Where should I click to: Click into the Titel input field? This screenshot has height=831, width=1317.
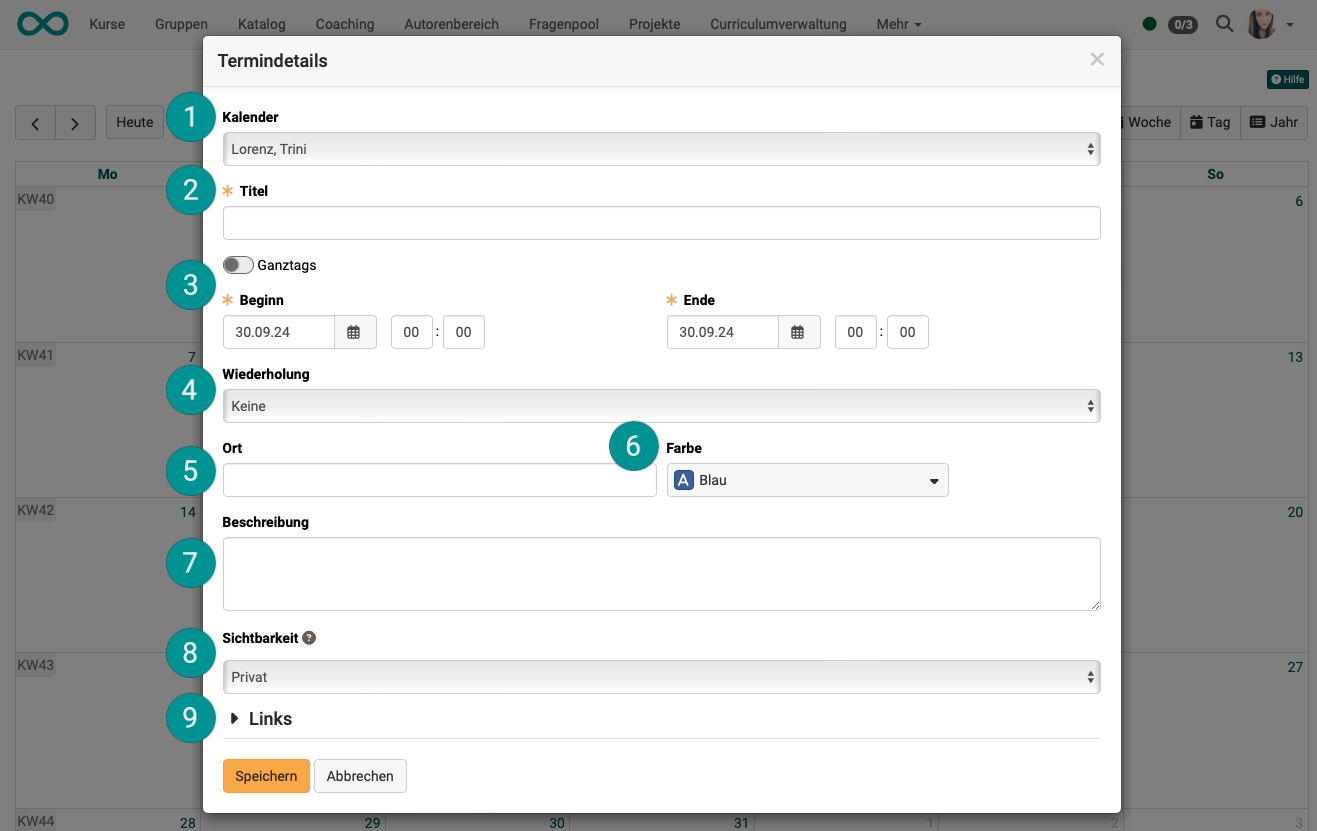[661, 223]
